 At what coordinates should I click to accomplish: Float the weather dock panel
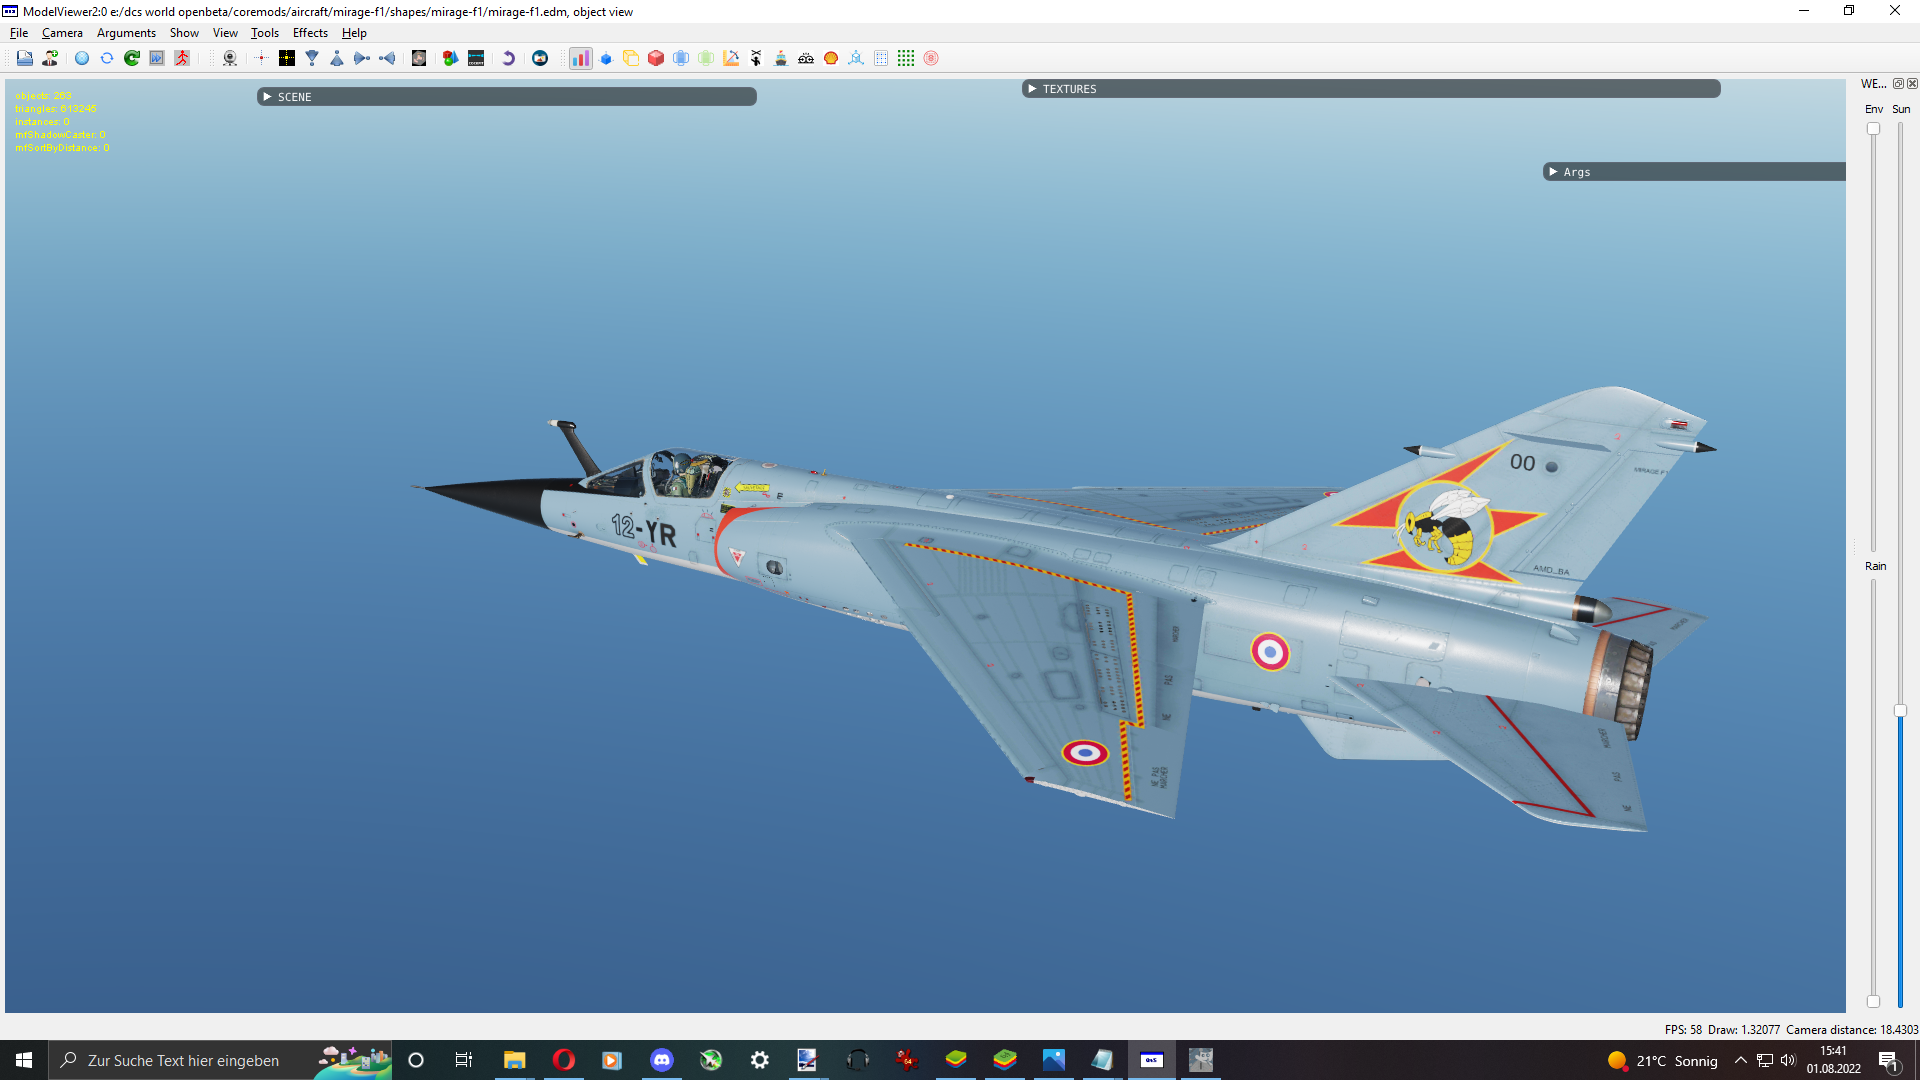(1898, 84)
